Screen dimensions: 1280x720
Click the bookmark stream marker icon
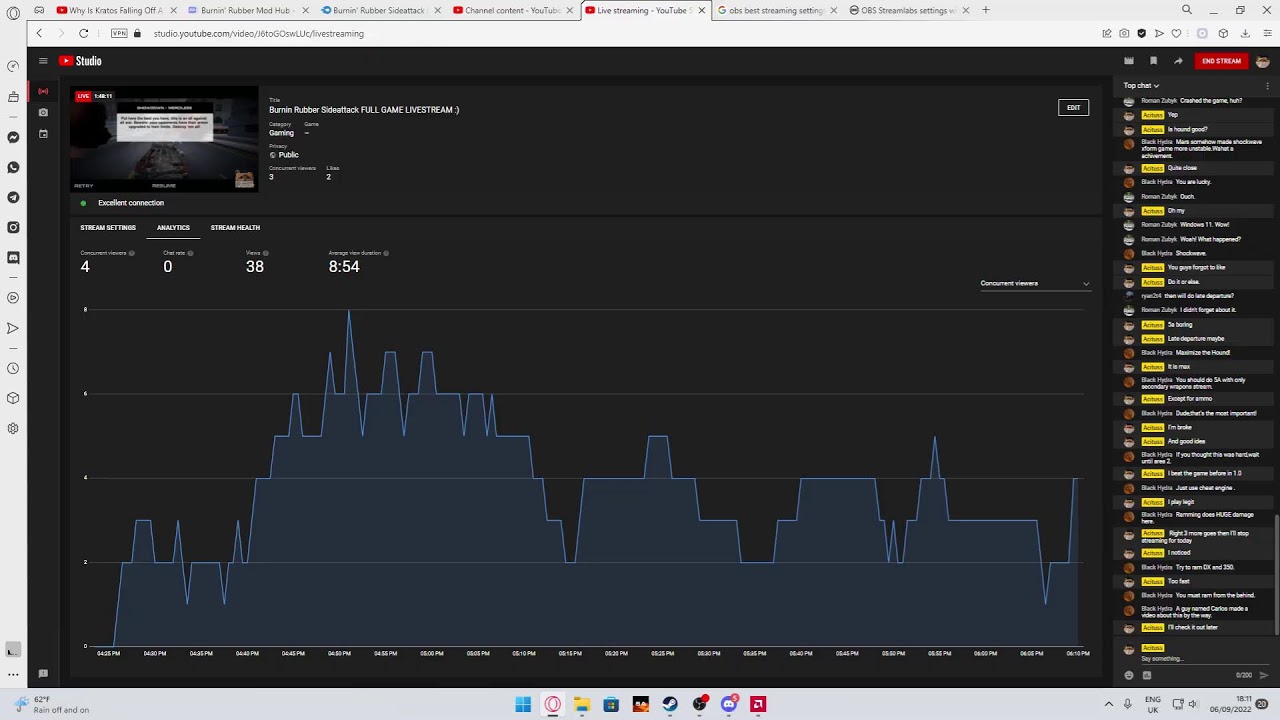pos(1153,61)
